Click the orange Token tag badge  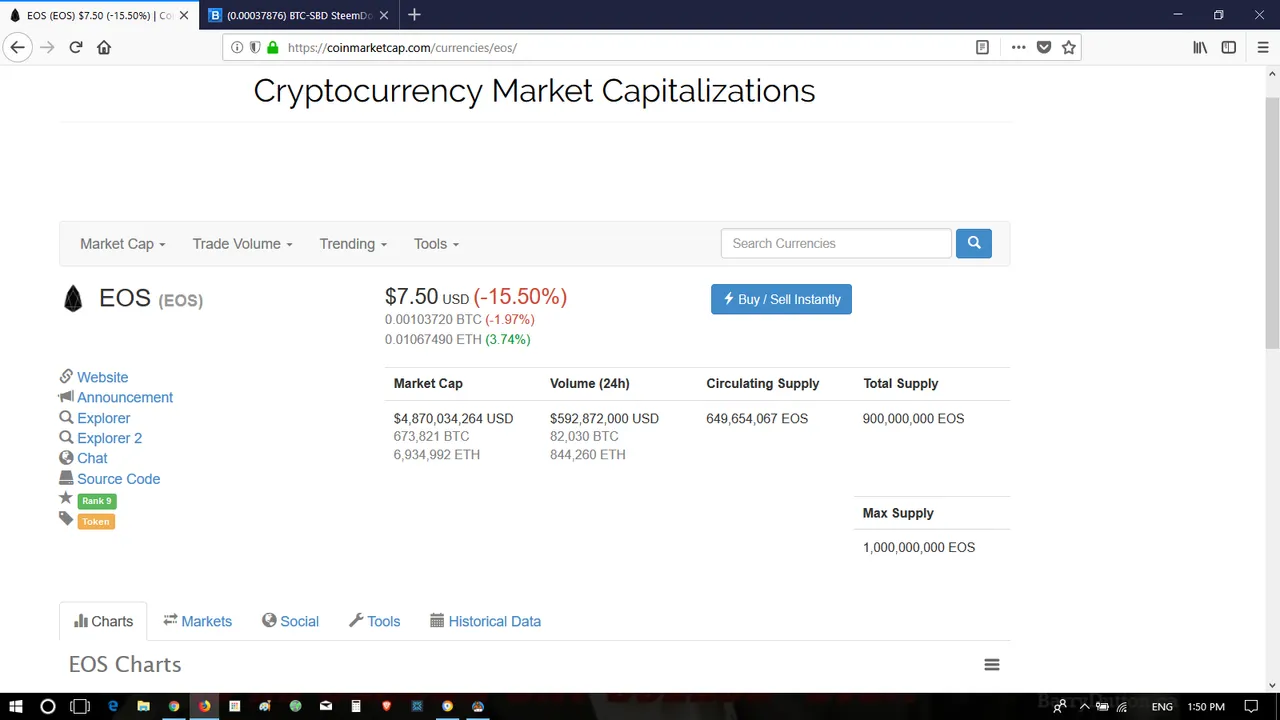click(x=96, y=521)
